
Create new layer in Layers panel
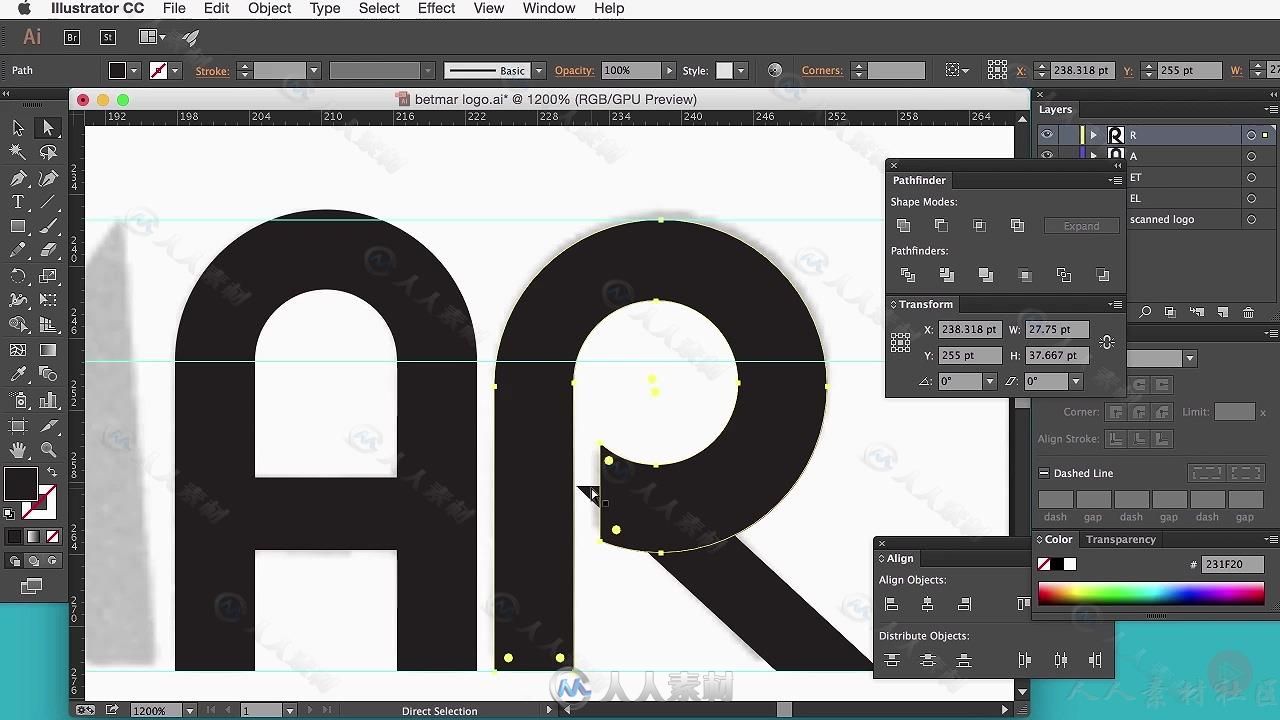point(1222,313)
